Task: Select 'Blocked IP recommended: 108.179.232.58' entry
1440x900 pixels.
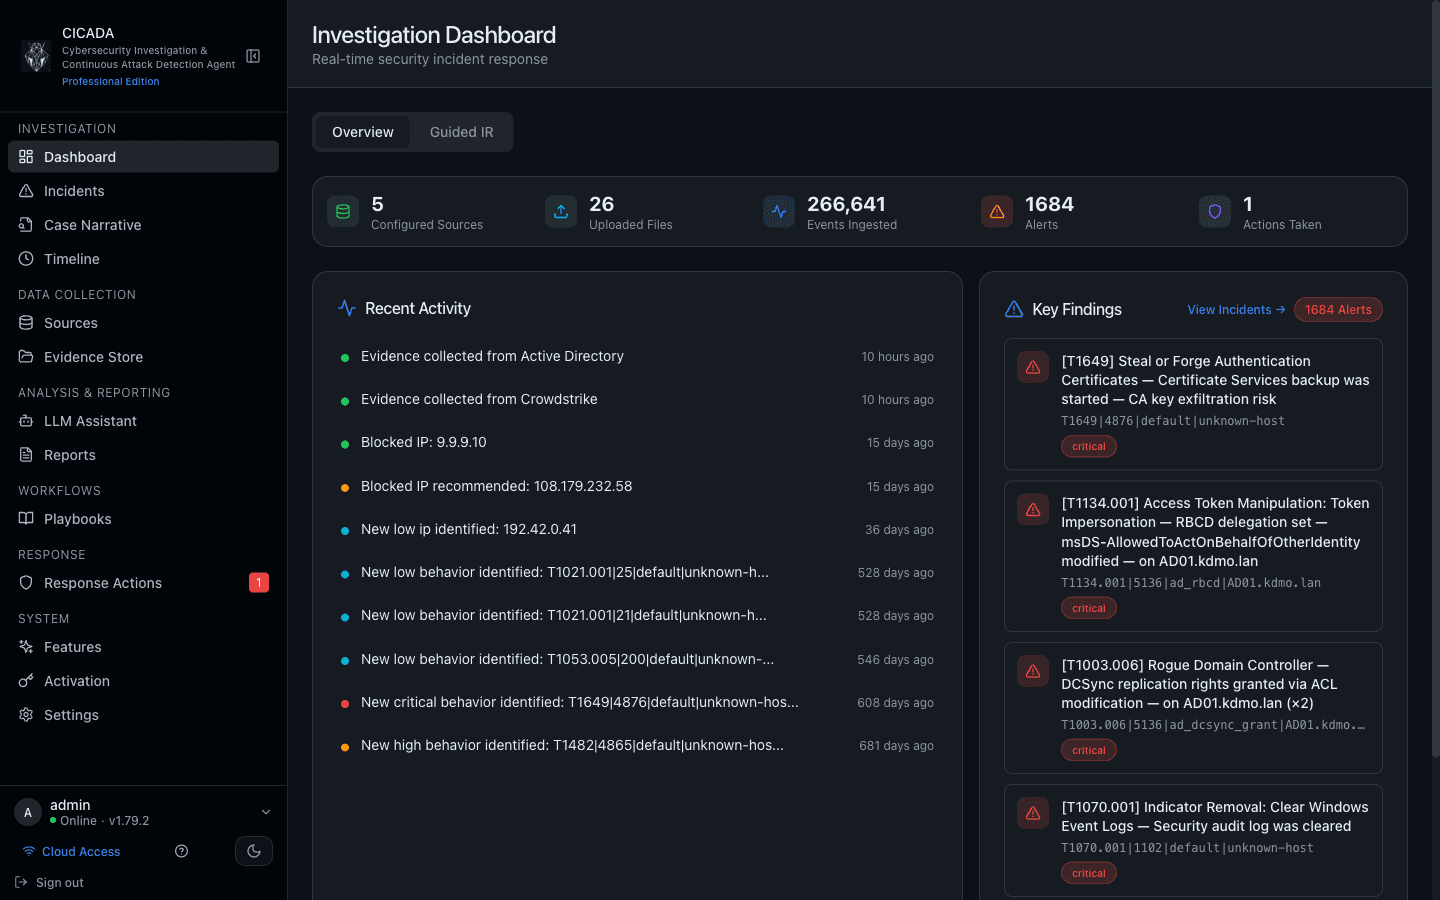Action: (x=637, y=487)
